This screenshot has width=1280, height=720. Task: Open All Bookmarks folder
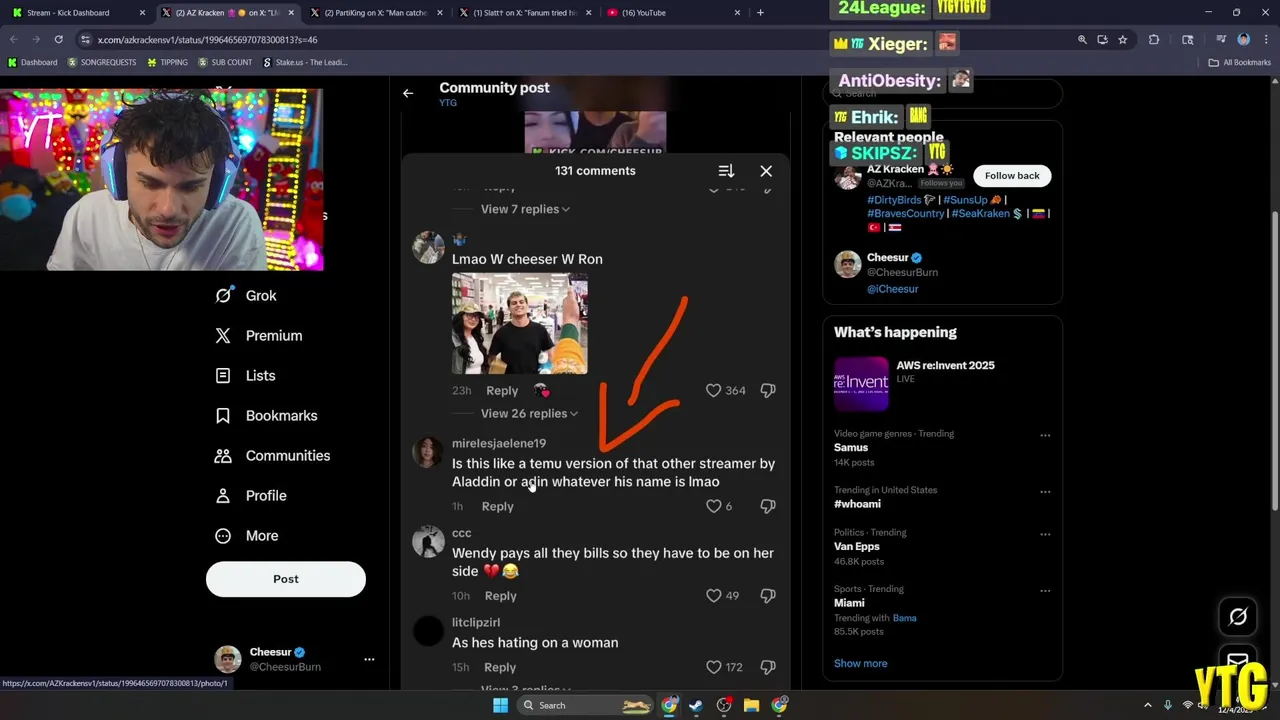pyautogui.click(x=1239, y=62)
